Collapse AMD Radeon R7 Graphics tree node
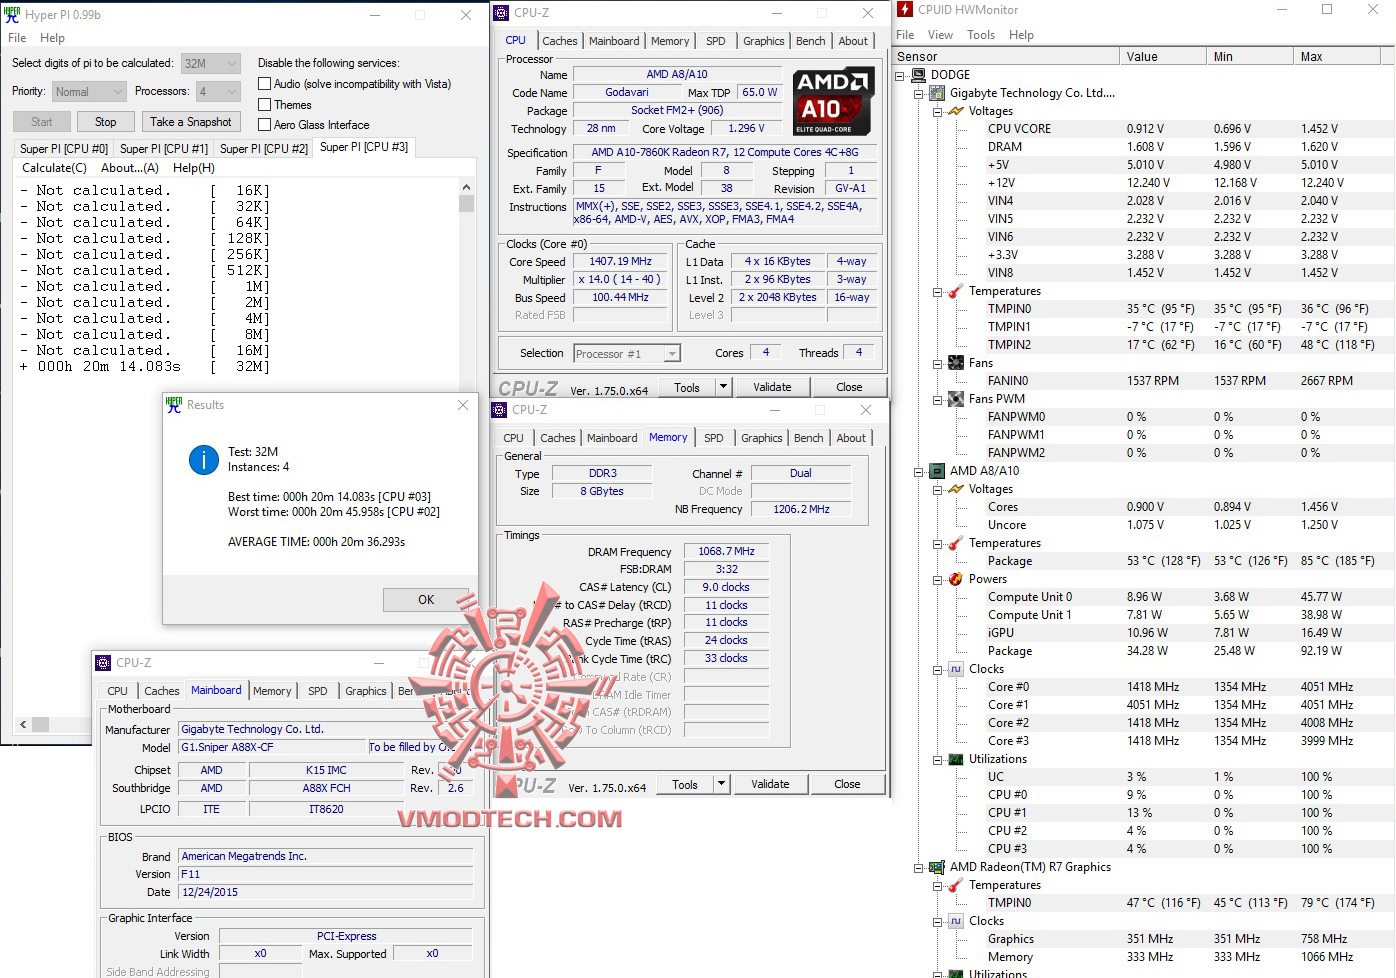This screenshot has width=1396, height=978. (x=919, y=867)
